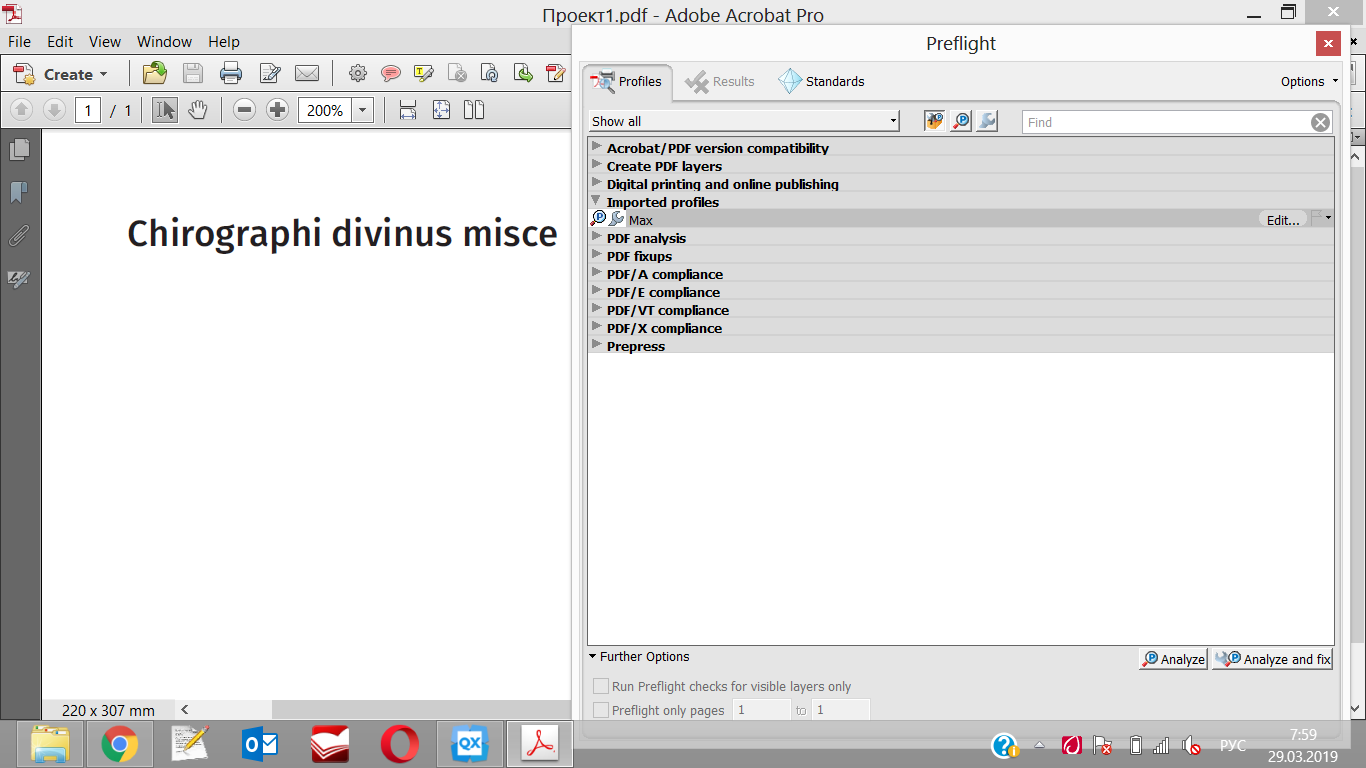
Task: Toggle Run Preflight checks for visible layers only
Action: coord(601,686)
